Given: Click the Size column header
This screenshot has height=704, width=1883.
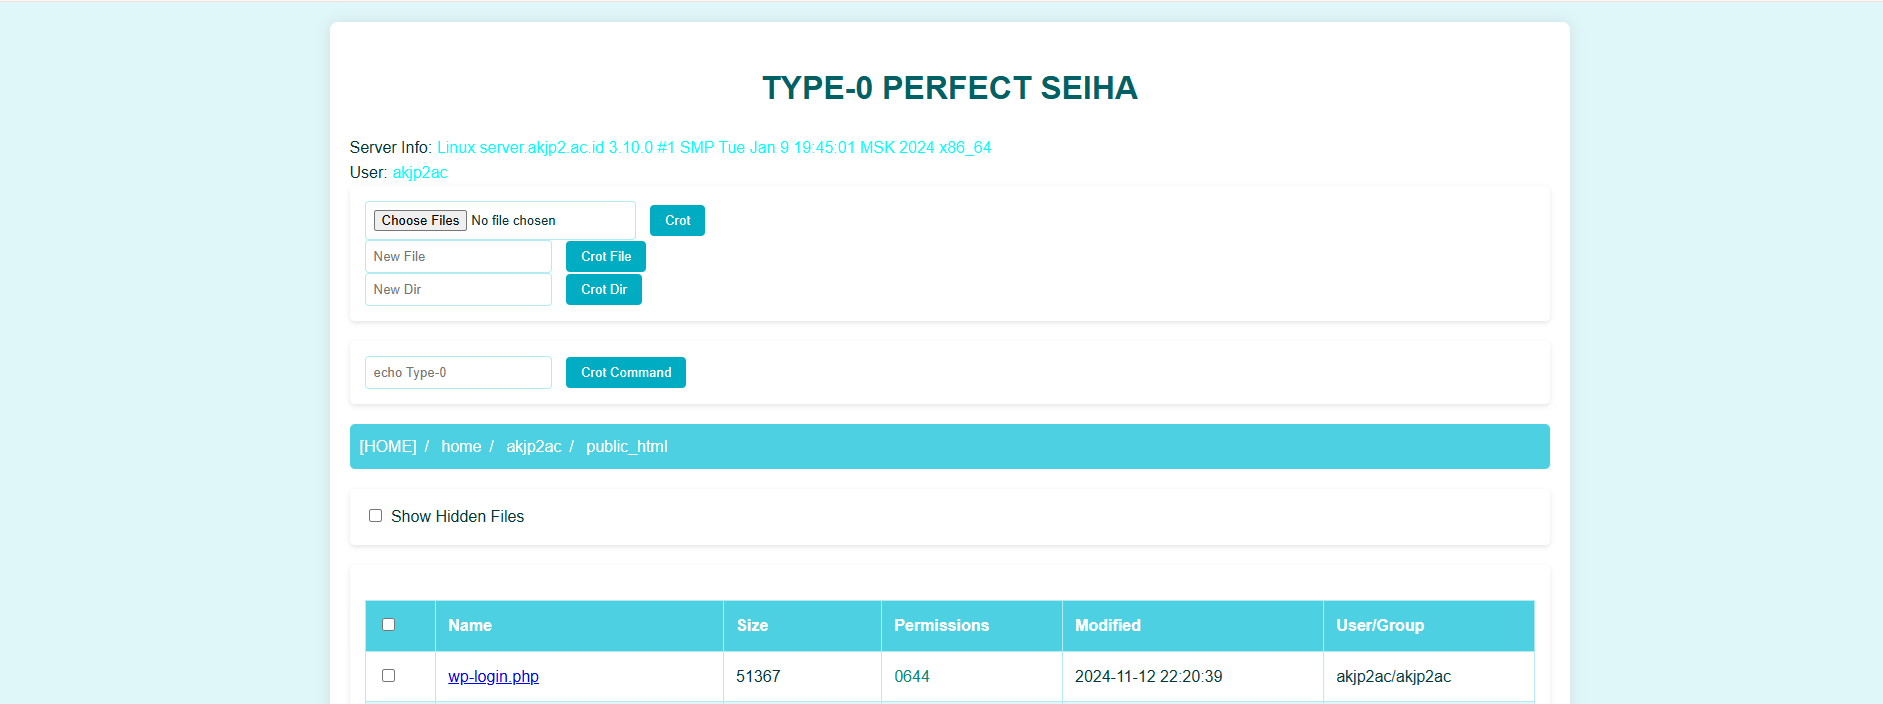Looking at the screenshot, I should (752, 626).
